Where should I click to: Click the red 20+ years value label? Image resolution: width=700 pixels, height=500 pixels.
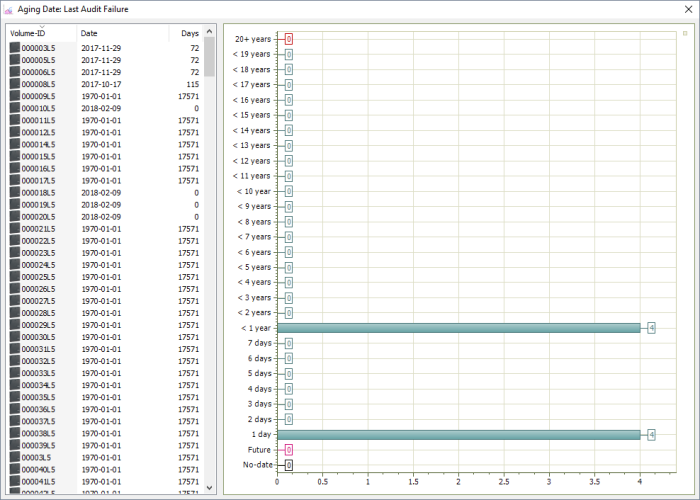click(288, 39)
